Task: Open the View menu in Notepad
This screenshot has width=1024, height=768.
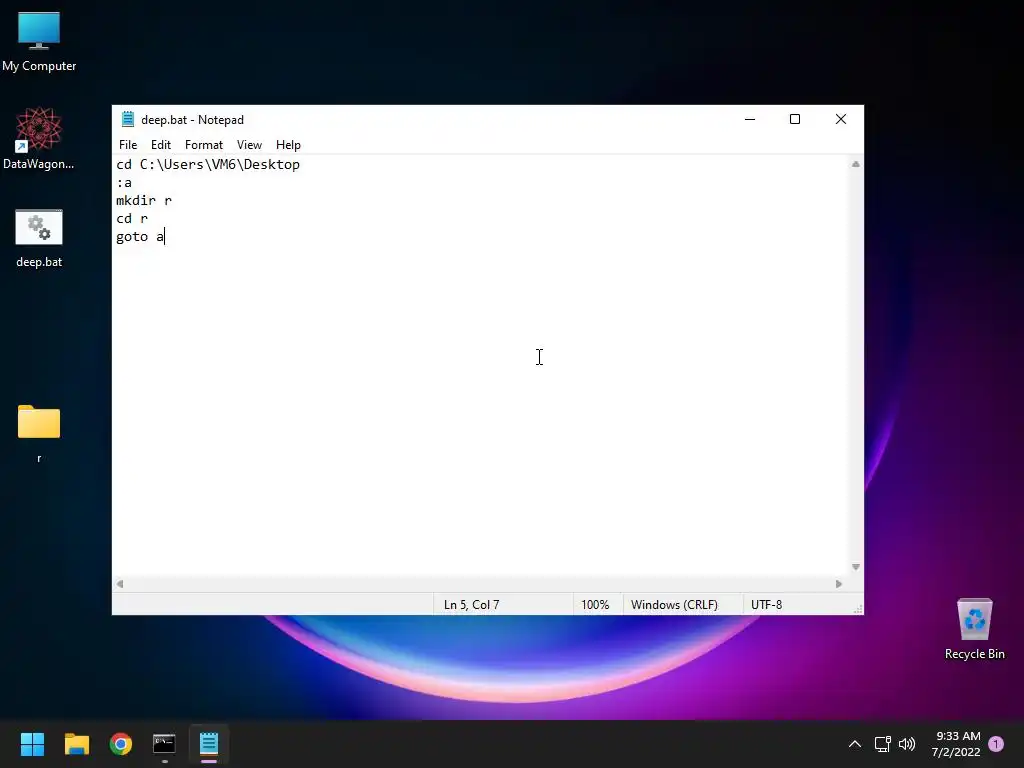Action: pos(249,145)
